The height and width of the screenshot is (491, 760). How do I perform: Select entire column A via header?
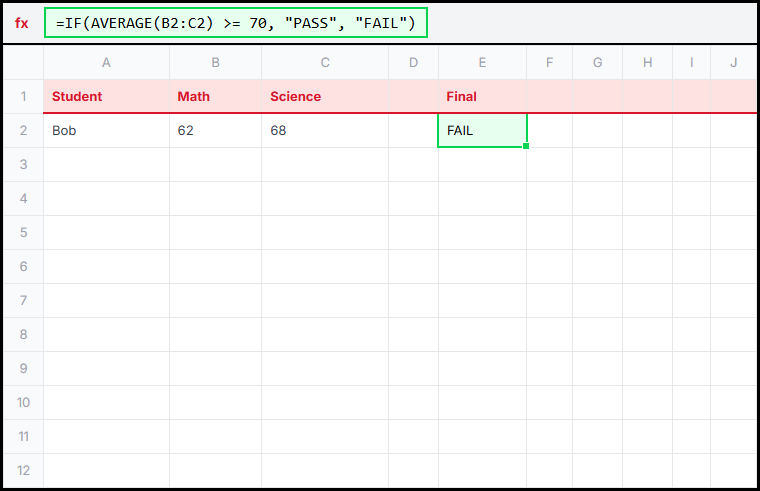(x=106, y=63)
